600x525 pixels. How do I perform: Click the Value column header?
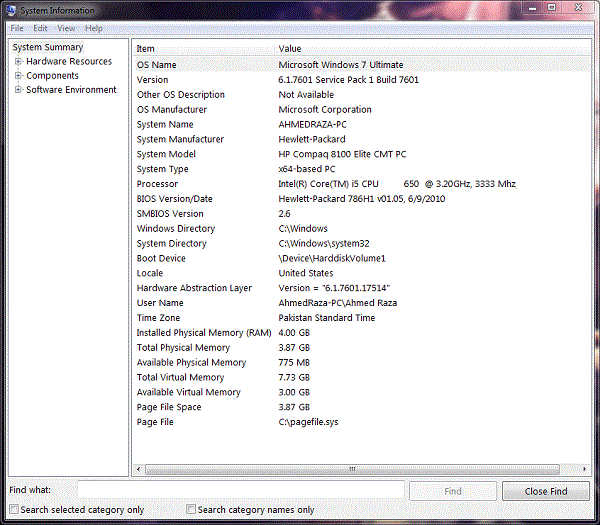coord(433,49)
